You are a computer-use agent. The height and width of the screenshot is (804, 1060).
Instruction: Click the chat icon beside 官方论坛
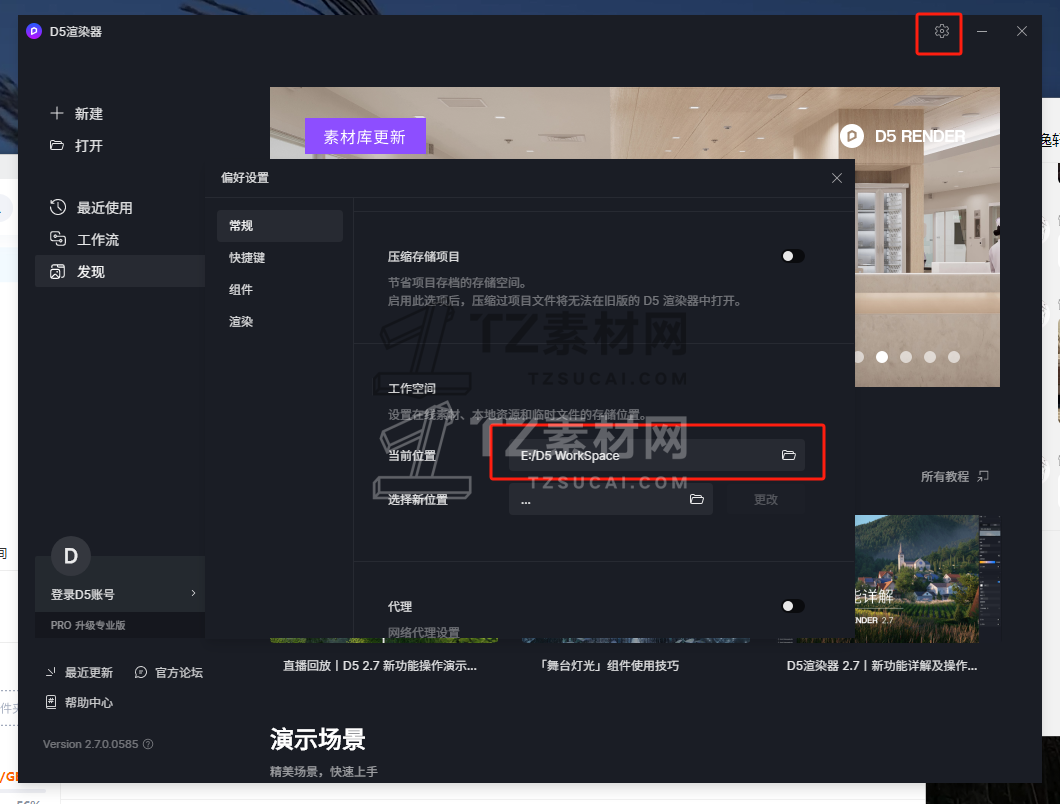(141, 672)
